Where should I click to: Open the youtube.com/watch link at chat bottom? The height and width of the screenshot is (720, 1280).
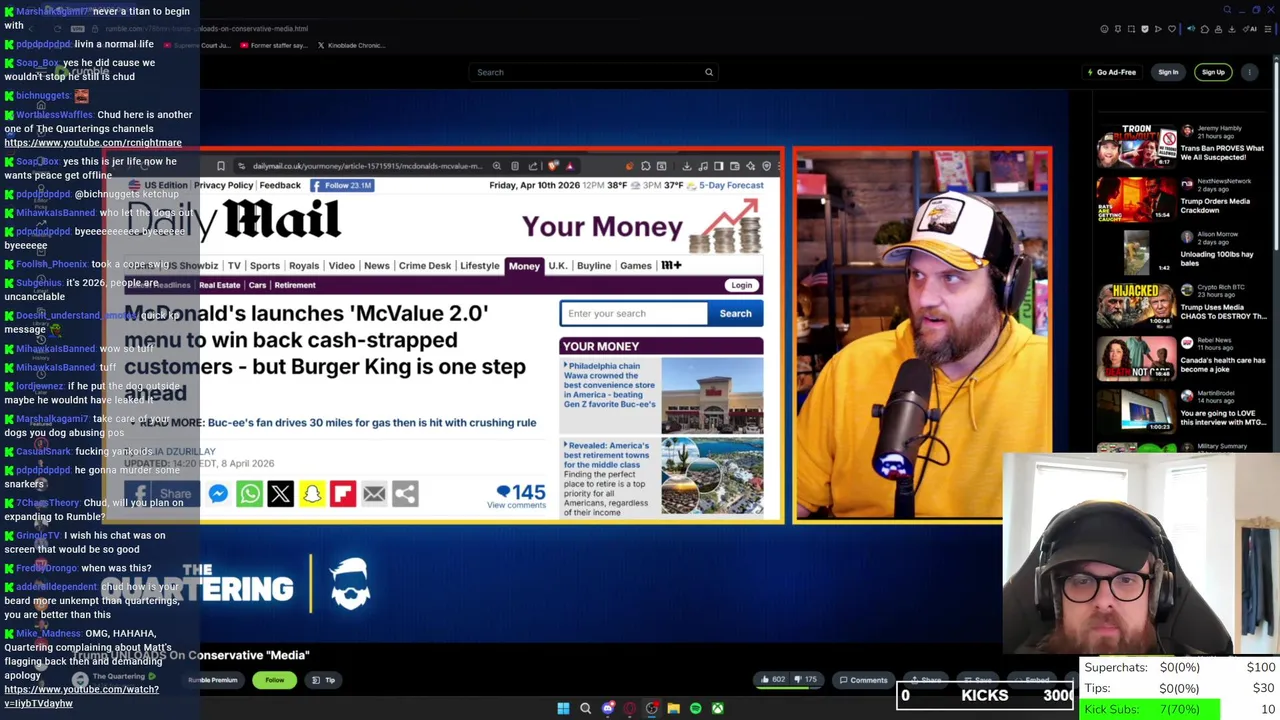81,696
